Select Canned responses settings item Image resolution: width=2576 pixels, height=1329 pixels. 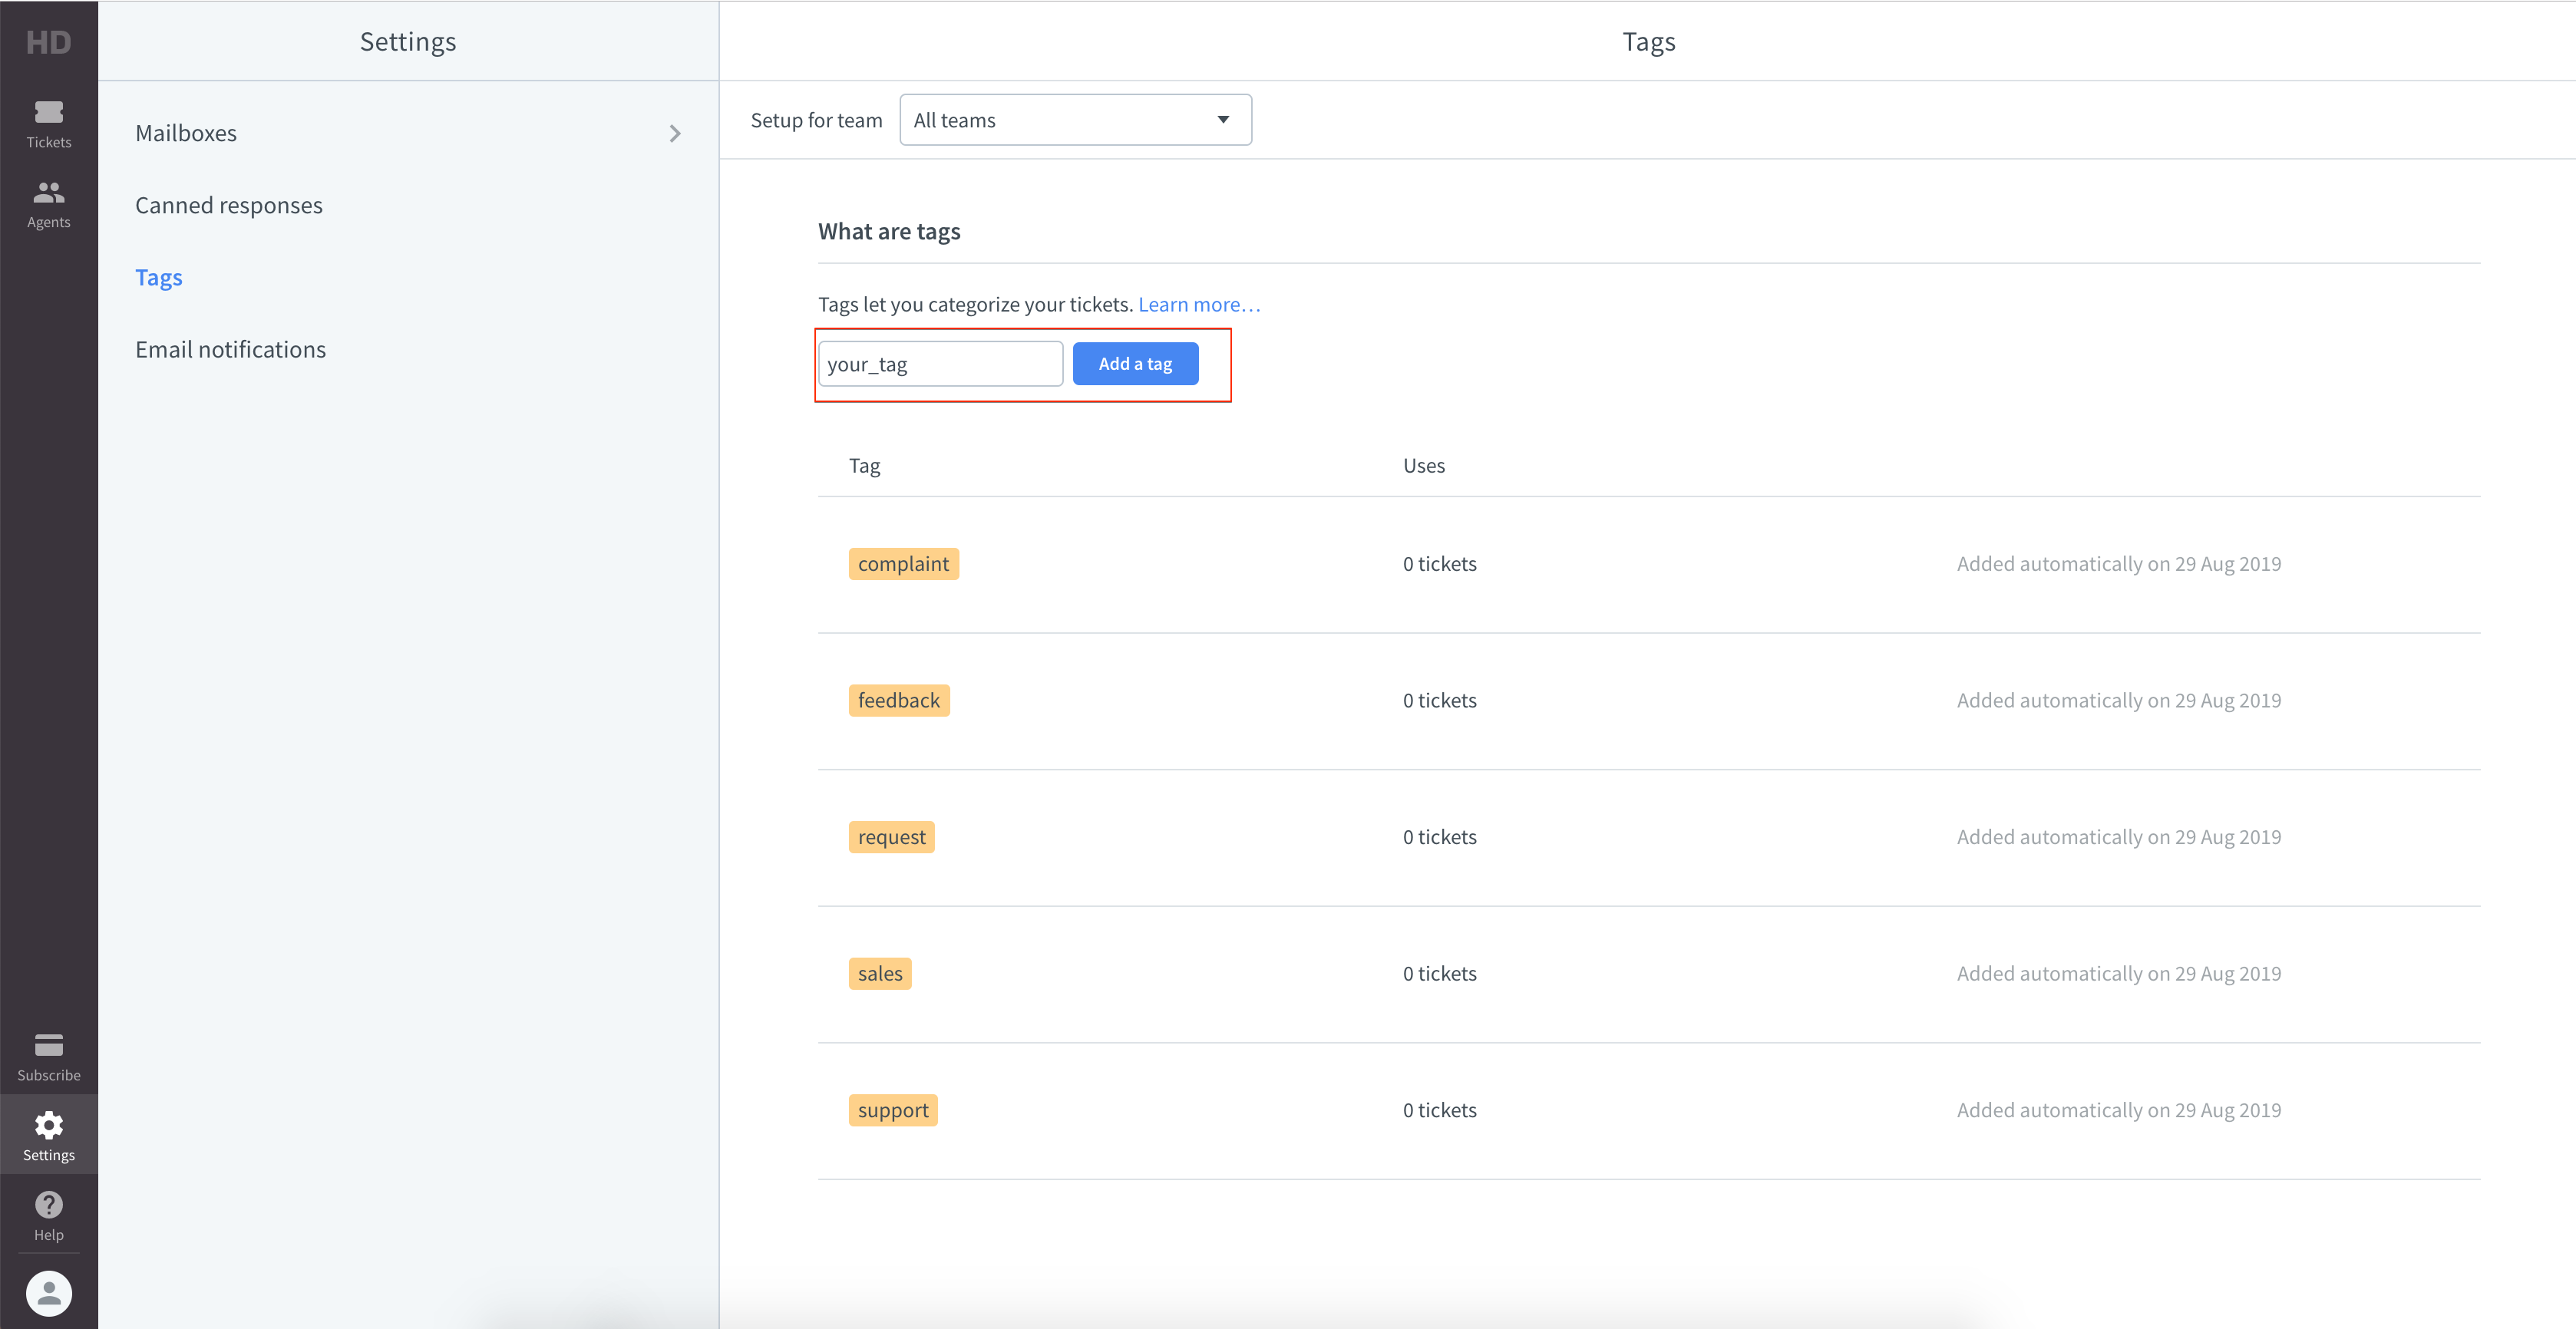[408, 205]
